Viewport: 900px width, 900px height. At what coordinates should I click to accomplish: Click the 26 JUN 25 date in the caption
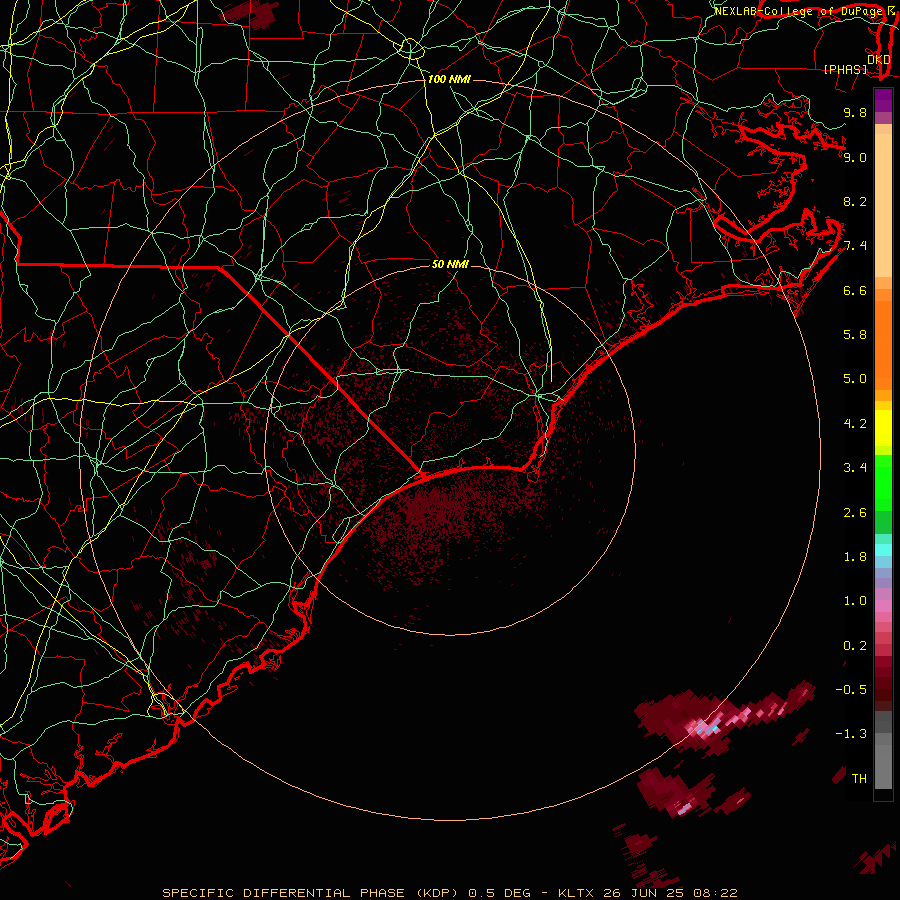[643, 893]
